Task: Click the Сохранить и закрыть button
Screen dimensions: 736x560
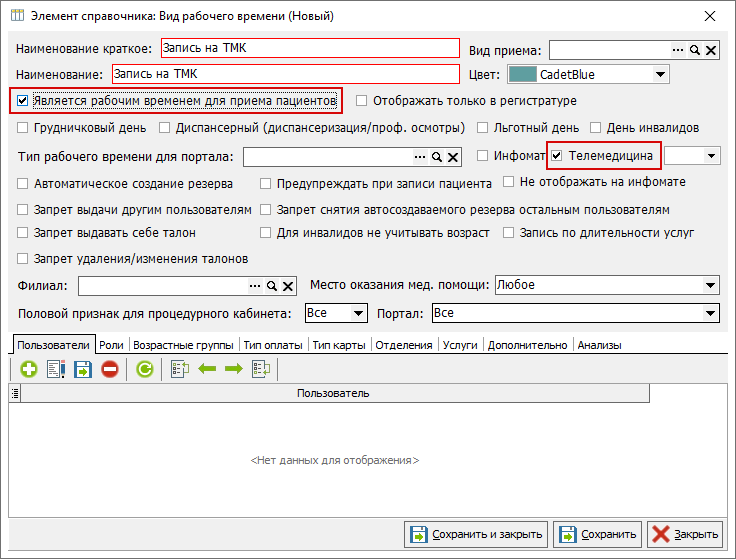Action: click(x=476, y=534)
